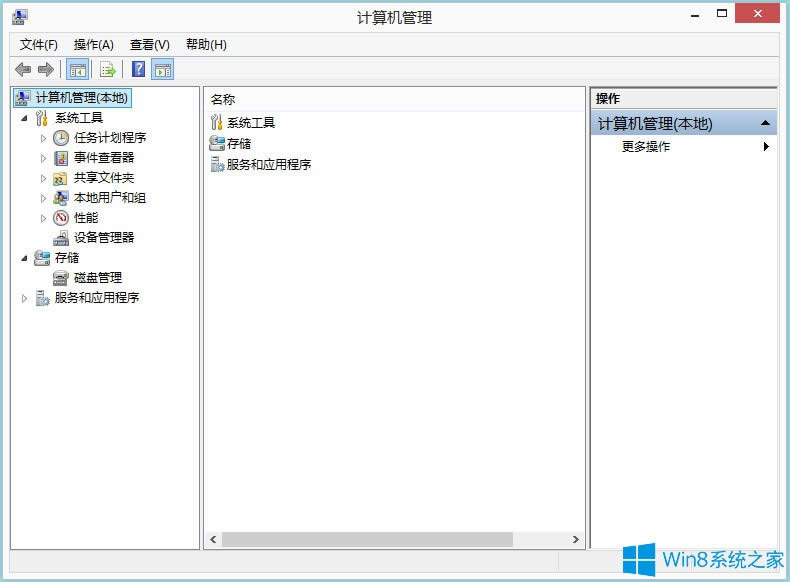Open the 查看(V) menu

tap(149, 44)
